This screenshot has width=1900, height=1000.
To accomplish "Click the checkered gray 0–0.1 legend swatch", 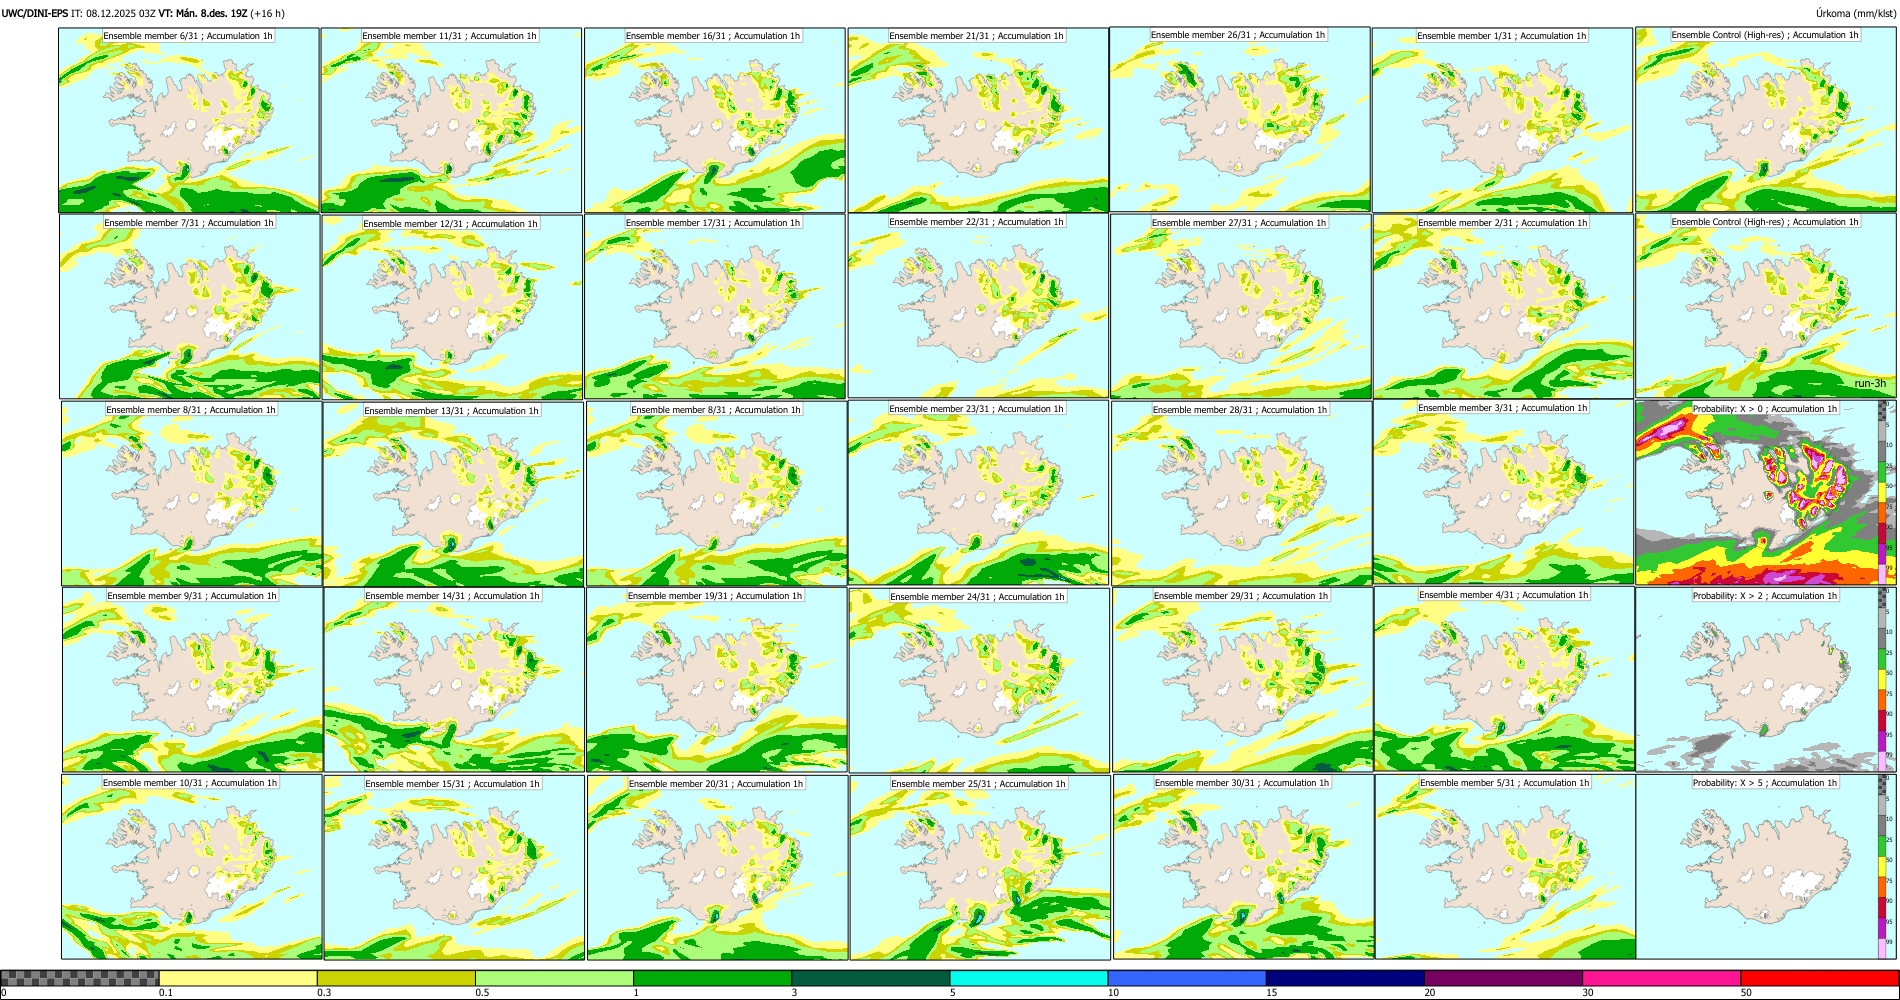I will click(80, 978).
